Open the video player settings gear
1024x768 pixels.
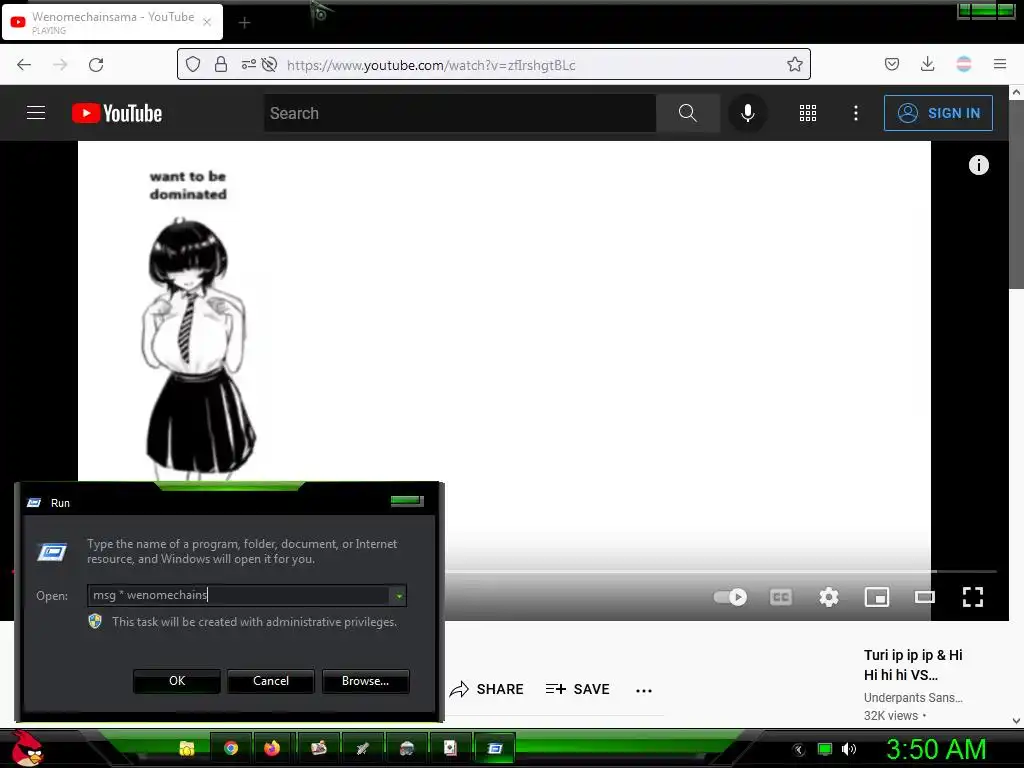(829, 597)
